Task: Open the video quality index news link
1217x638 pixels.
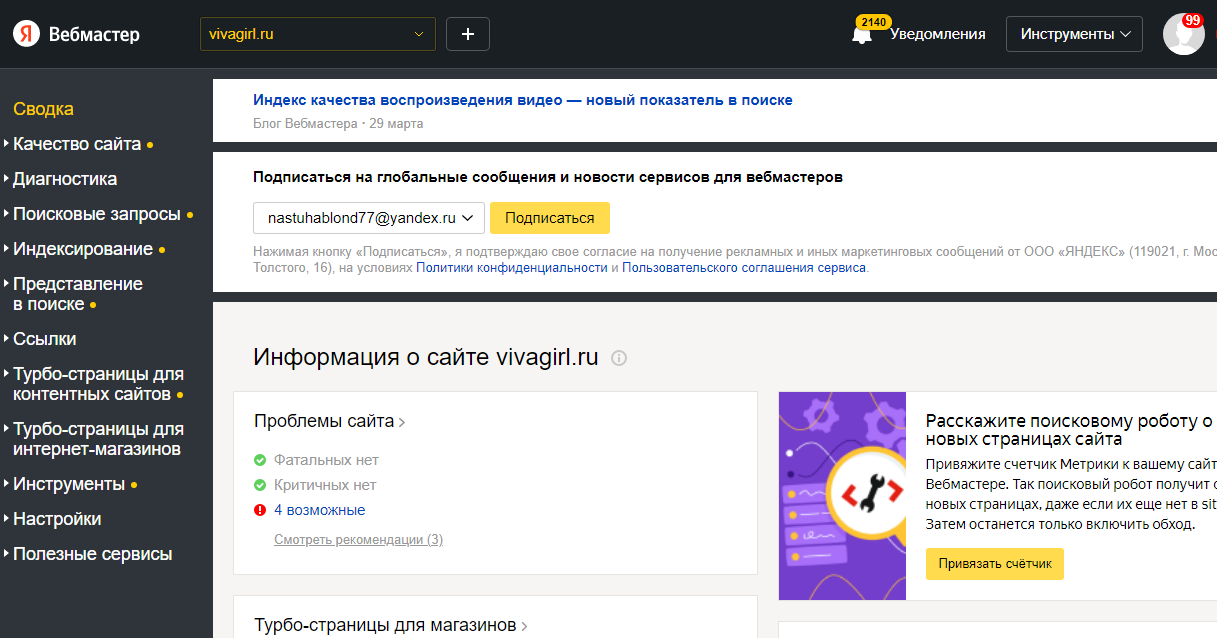Action: [x=523, y=100]
